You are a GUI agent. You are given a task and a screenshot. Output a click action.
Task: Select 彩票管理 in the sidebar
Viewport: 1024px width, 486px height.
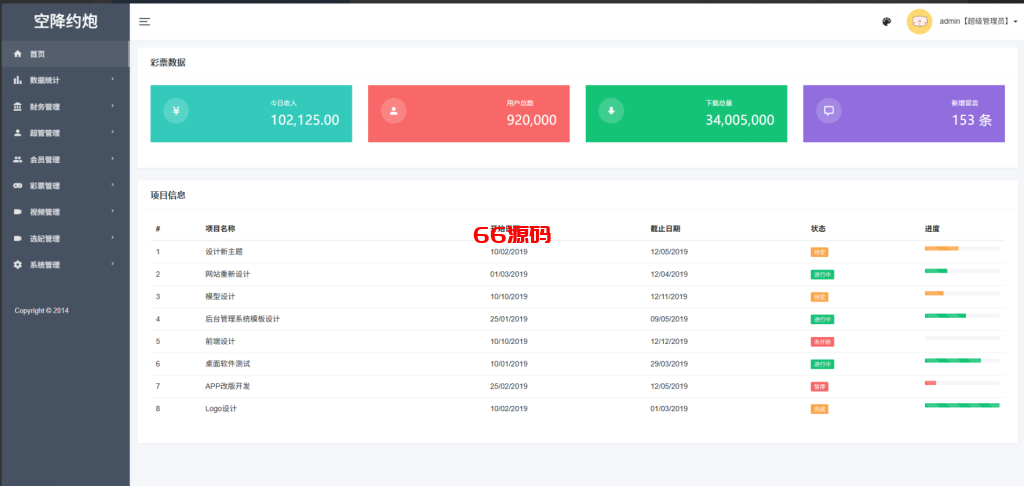[65, 186]
